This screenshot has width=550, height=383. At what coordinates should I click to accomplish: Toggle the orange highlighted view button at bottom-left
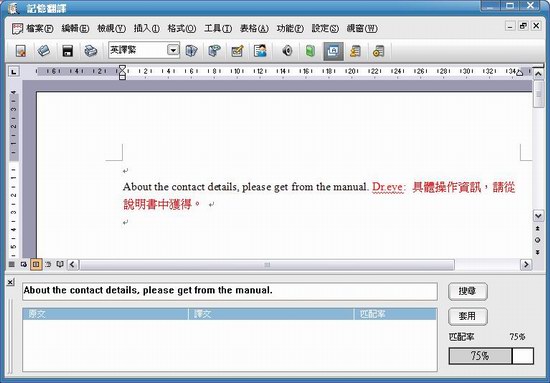pos(36,264)
